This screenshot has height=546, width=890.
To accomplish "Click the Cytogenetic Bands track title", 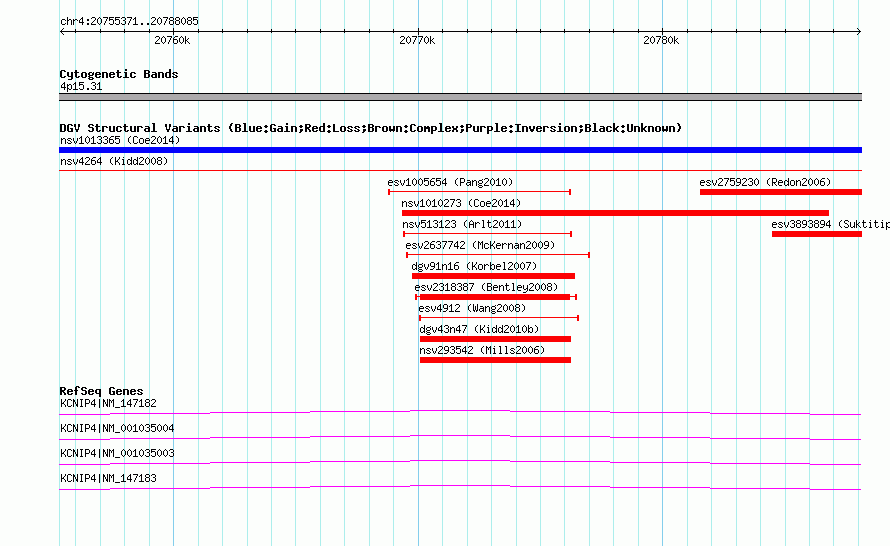I will (119, 74).
